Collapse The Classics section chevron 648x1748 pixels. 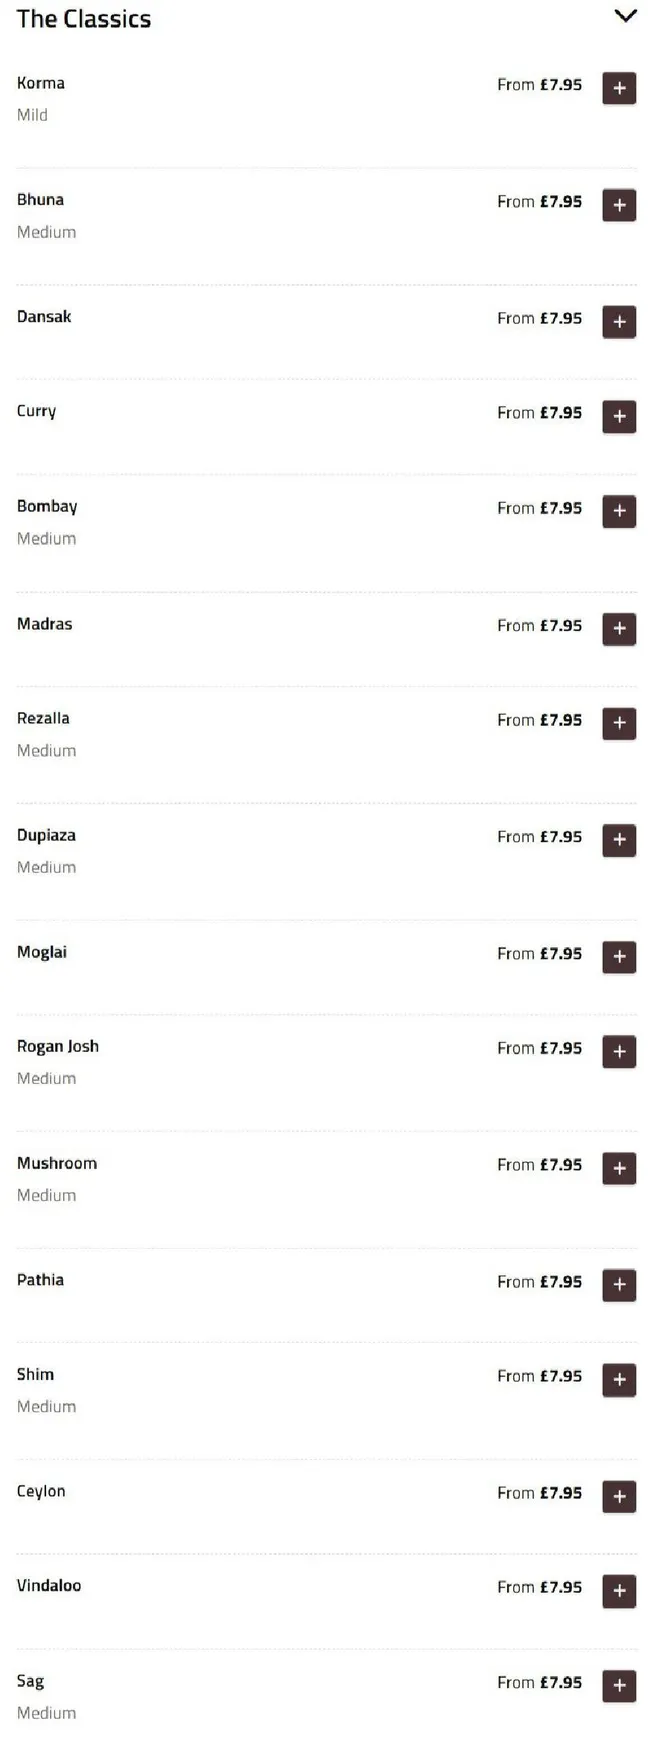click(x=625, y=16)
